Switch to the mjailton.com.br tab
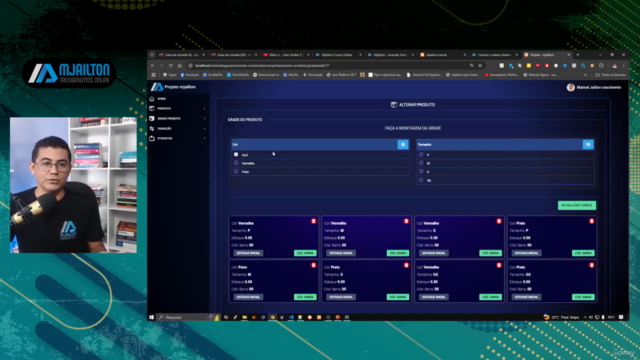The width and height of the screenshot is (640, 360). click(x=443, y=55)
